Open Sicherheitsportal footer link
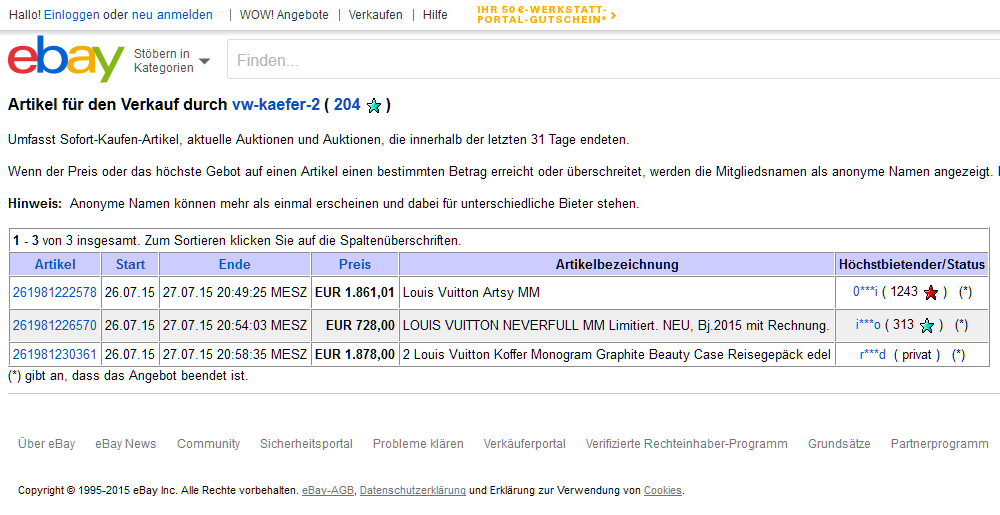This screenshot has height=515, width=1000. click(306, 444)
